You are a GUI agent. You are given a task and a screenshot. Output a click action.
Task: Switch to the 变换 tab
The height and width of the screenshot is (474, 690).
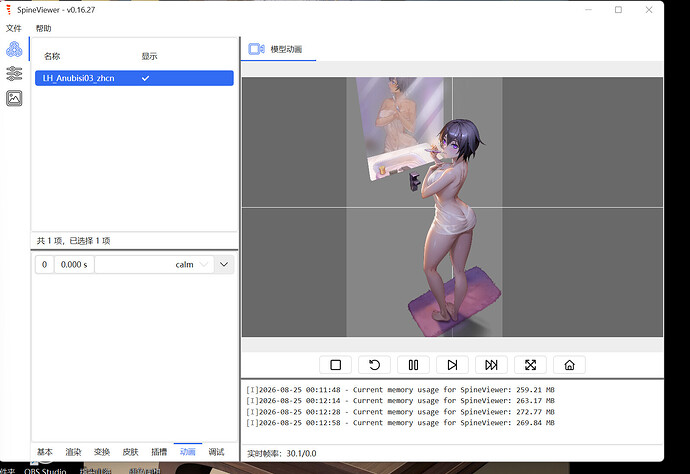pyautogui.click(x=102, y=452)
